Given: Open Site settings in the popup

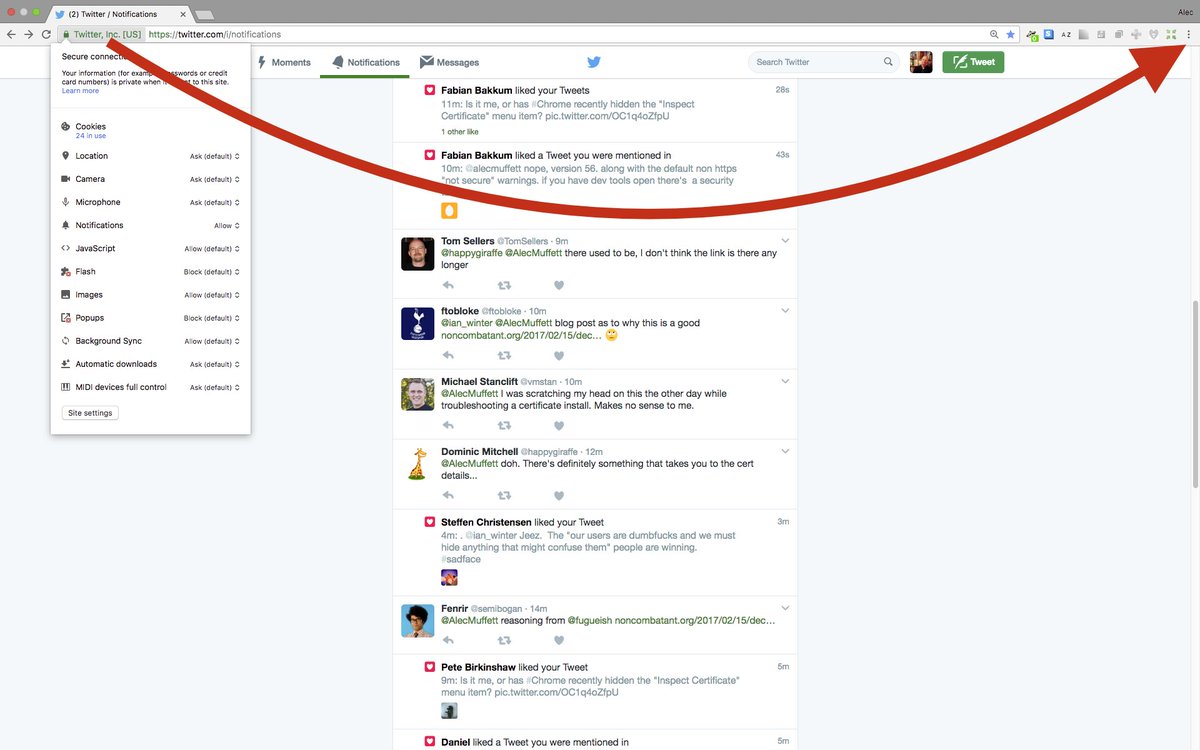Looking at the screenshot, I should click(x=90, y=413).
